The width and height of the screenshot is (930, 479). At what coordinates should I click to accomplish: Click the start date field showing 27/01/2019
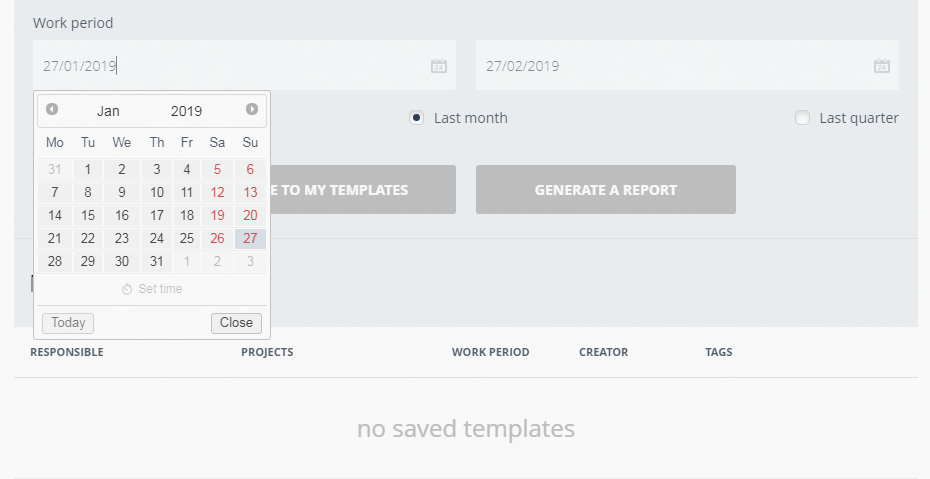(244, 65)
